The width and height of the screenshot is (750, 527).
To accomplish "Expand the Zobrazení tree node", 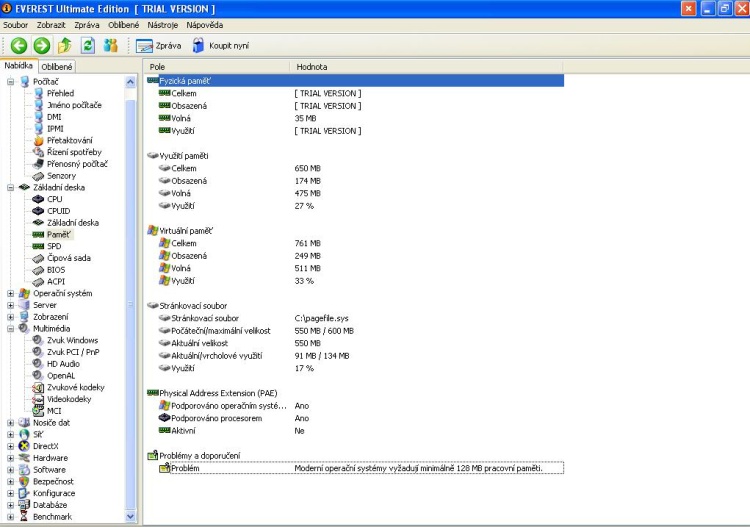I will [x=11, y=317].
